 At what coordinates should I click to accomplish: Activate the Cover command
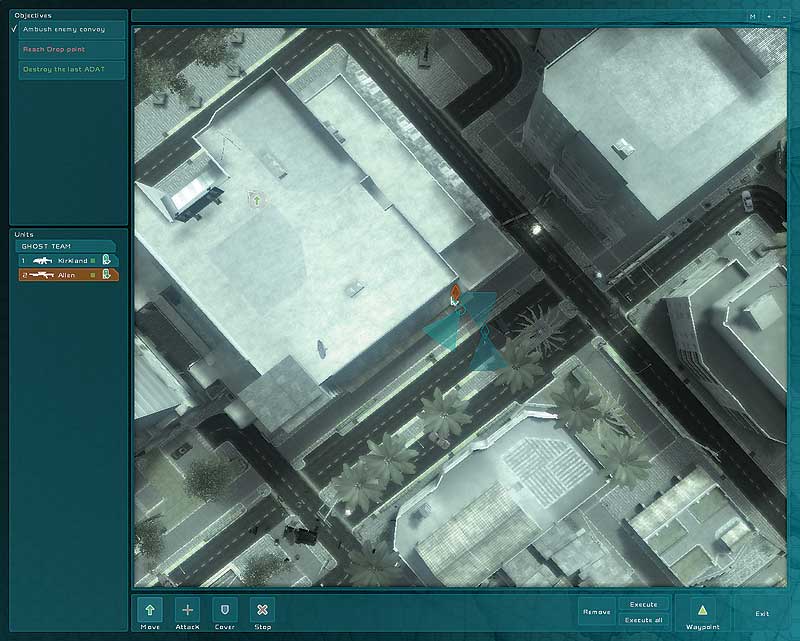pyautogui.click(x=225, y=610)
